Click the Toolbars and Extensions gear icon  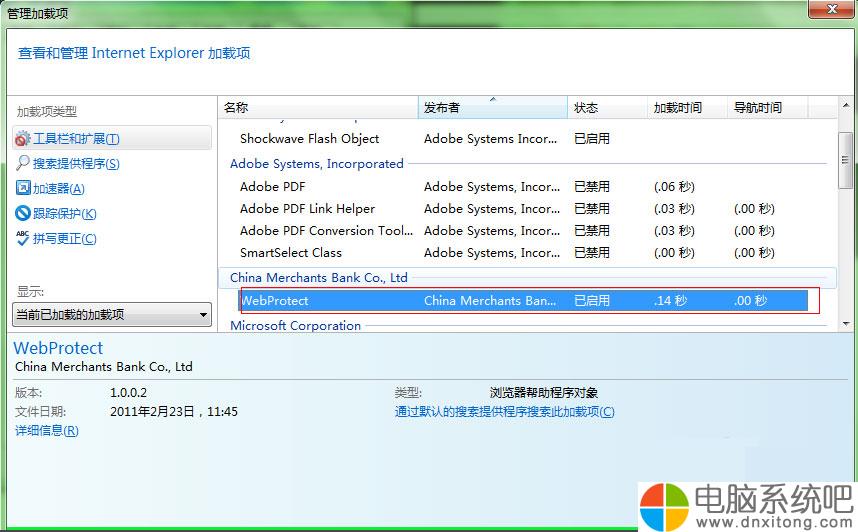click(22, 138)
